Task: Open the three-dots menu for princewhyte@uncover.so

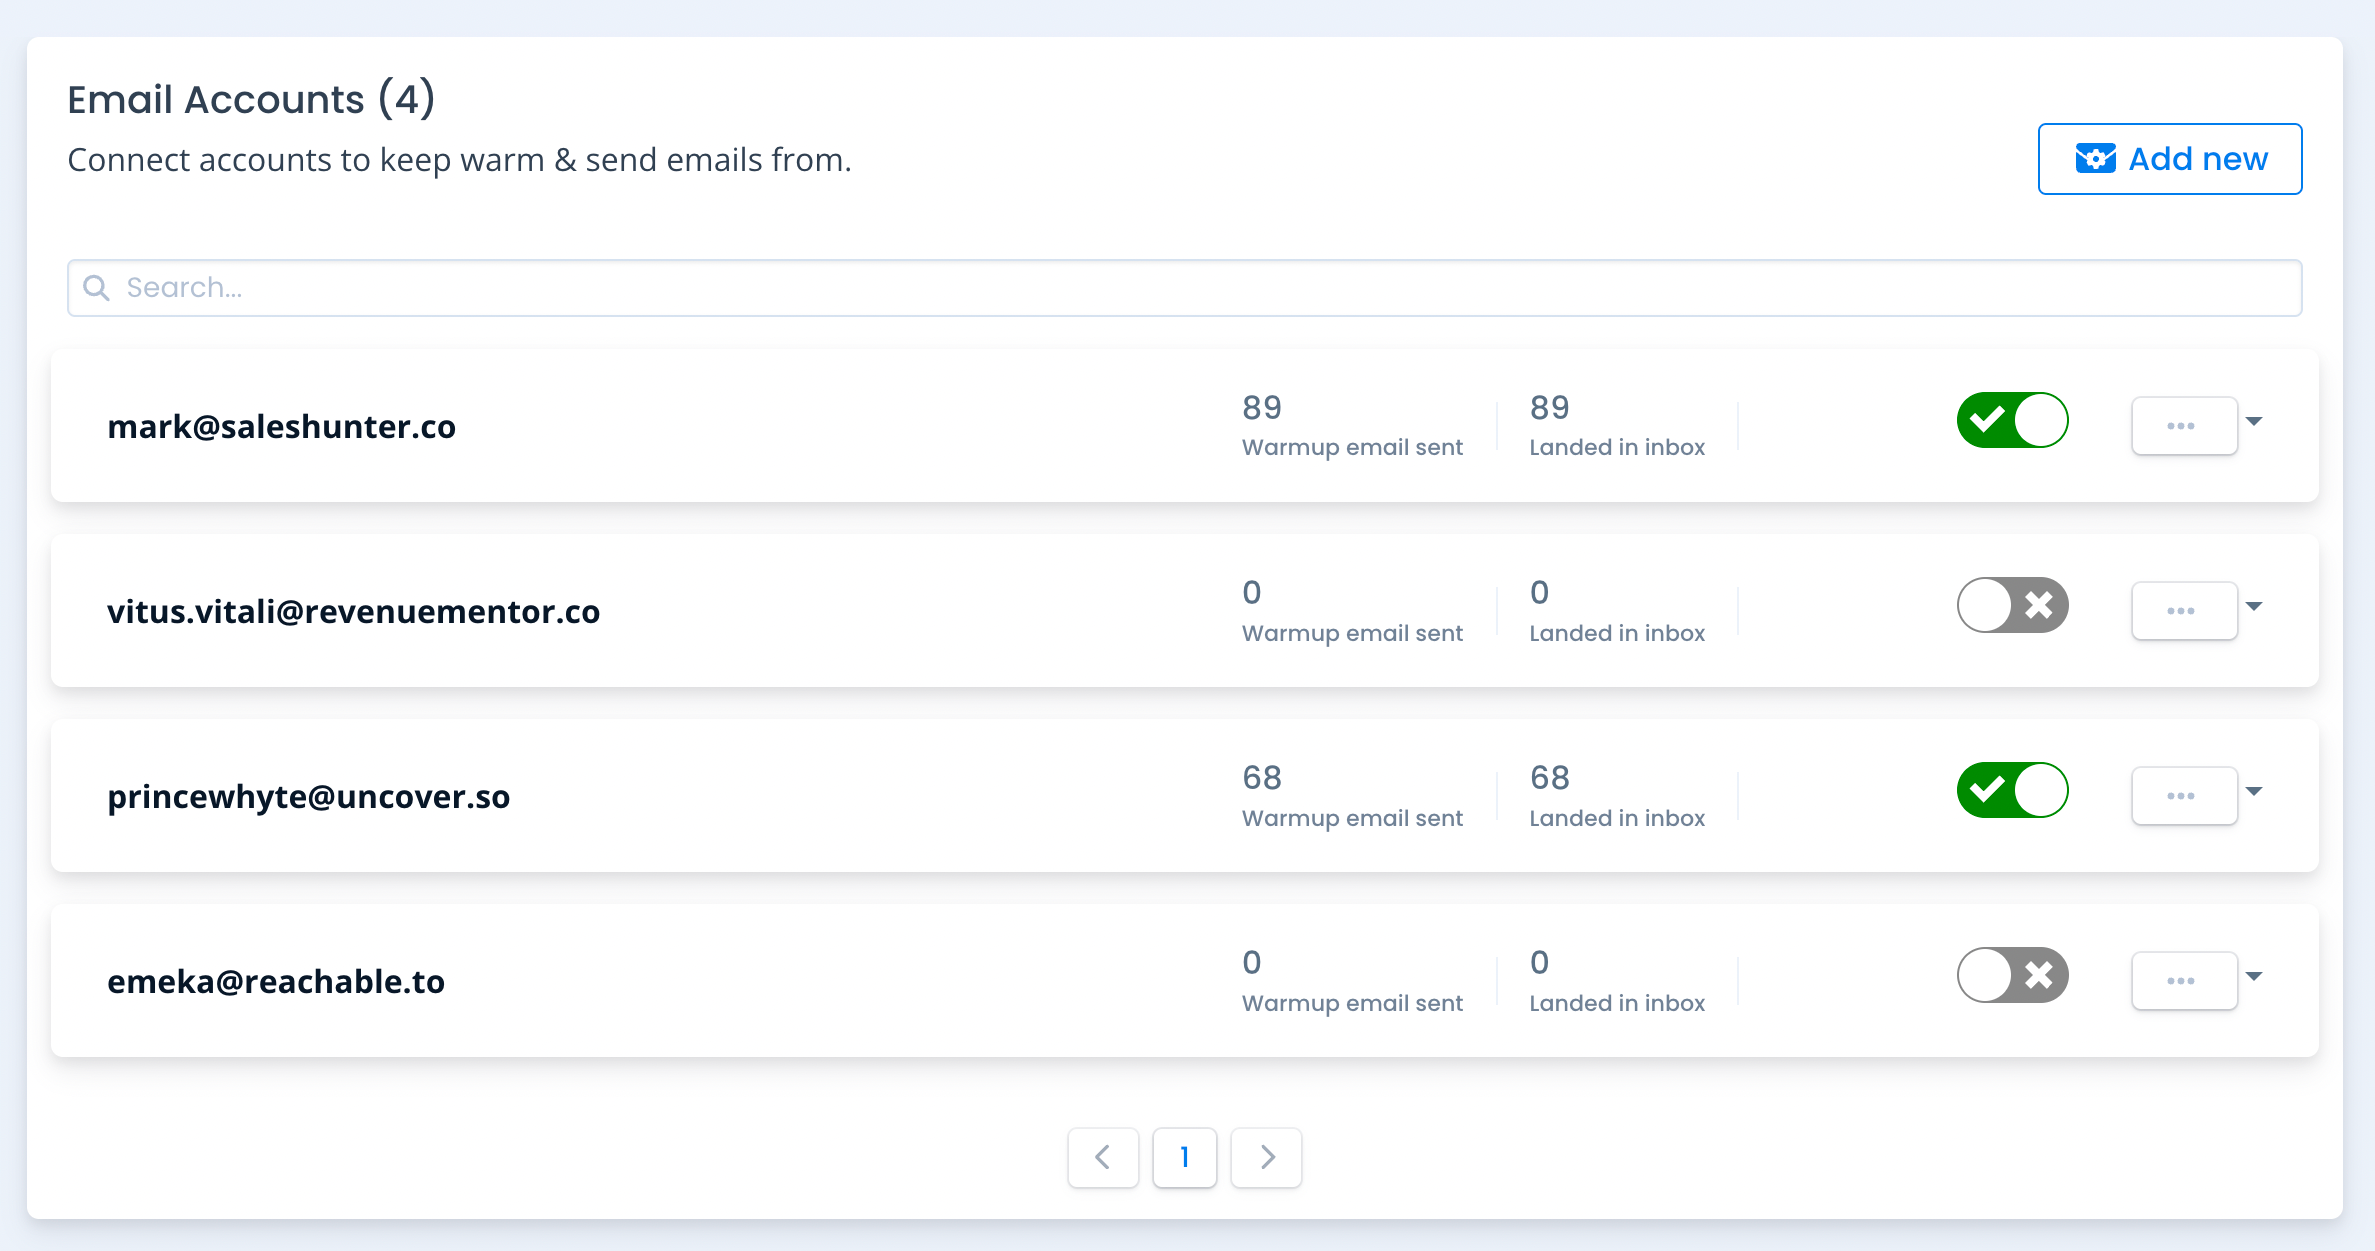Action: pyautogui.click(x=2183, y=796)
